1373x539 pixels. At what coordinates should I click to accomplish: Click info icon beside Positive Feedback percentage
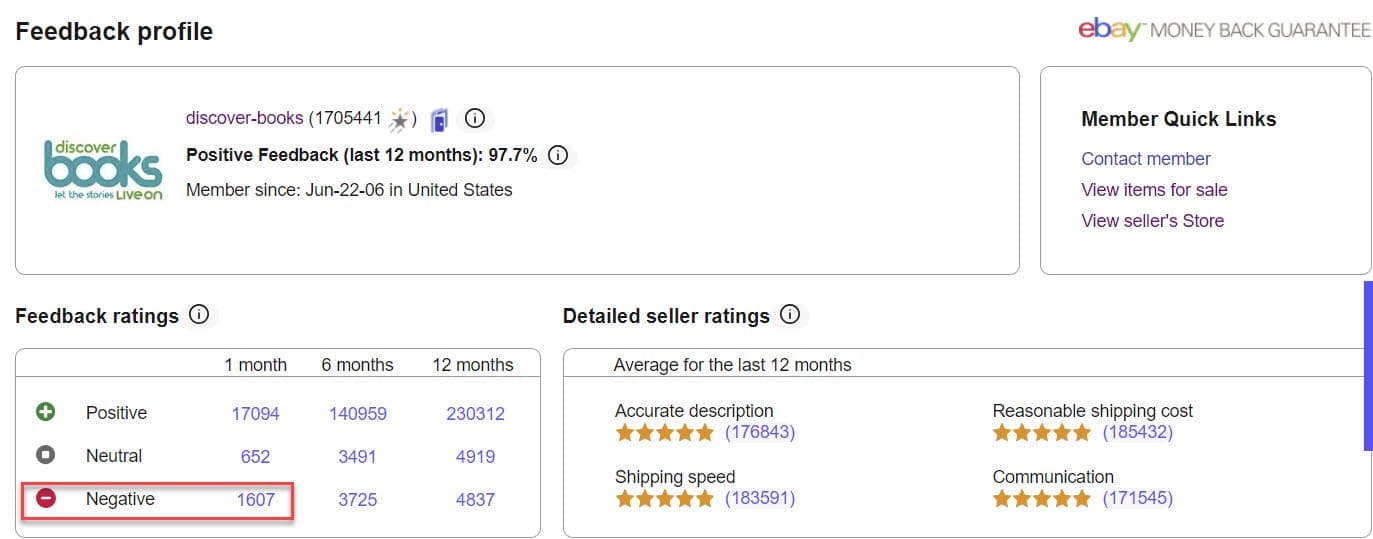tap(559, 155)
